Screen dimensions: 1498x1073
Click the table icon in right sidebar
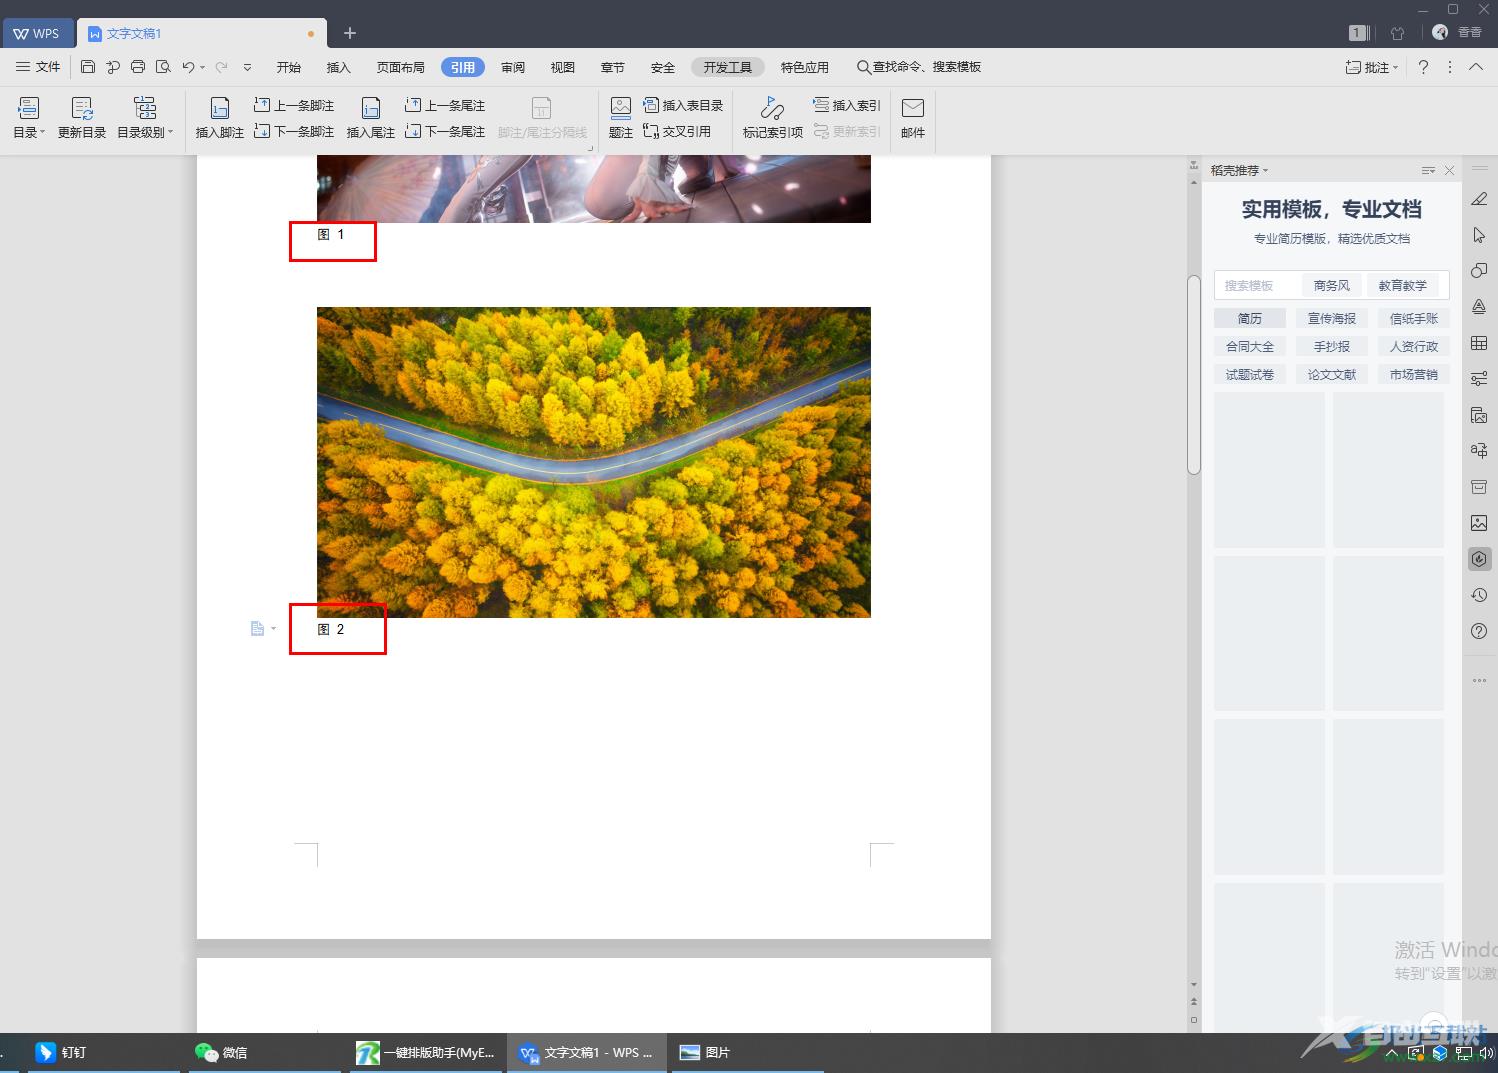[1480, 343]
